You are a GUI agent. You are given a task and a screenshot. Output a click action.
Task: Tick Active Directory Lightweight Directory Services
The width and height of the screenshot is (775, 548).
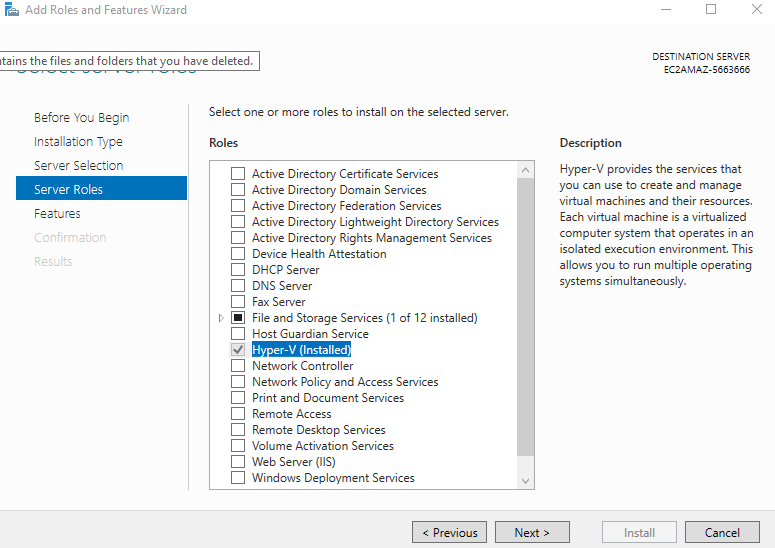pyautogui.click(x=238, y=221)
